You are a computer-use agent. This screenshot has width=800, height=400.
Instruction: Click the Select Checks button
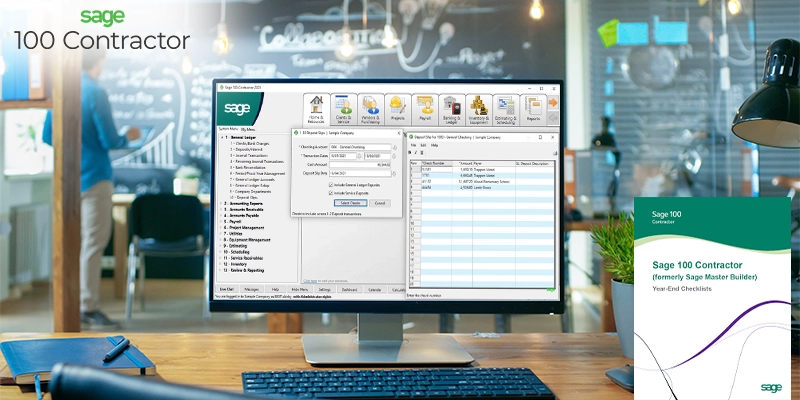[x=351, y=203]
